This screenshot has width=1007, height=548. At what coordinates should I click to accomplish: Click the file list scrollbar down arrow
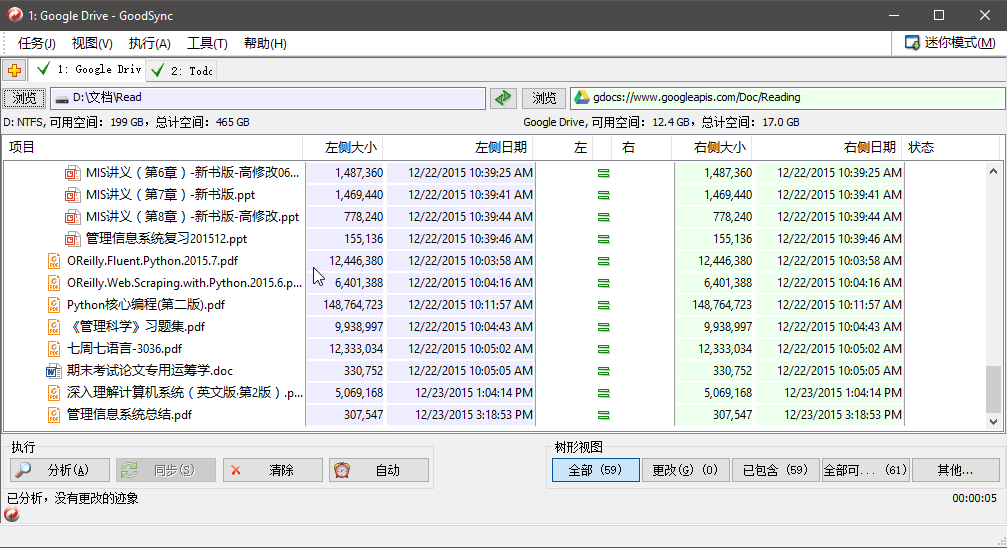point(994,421)
